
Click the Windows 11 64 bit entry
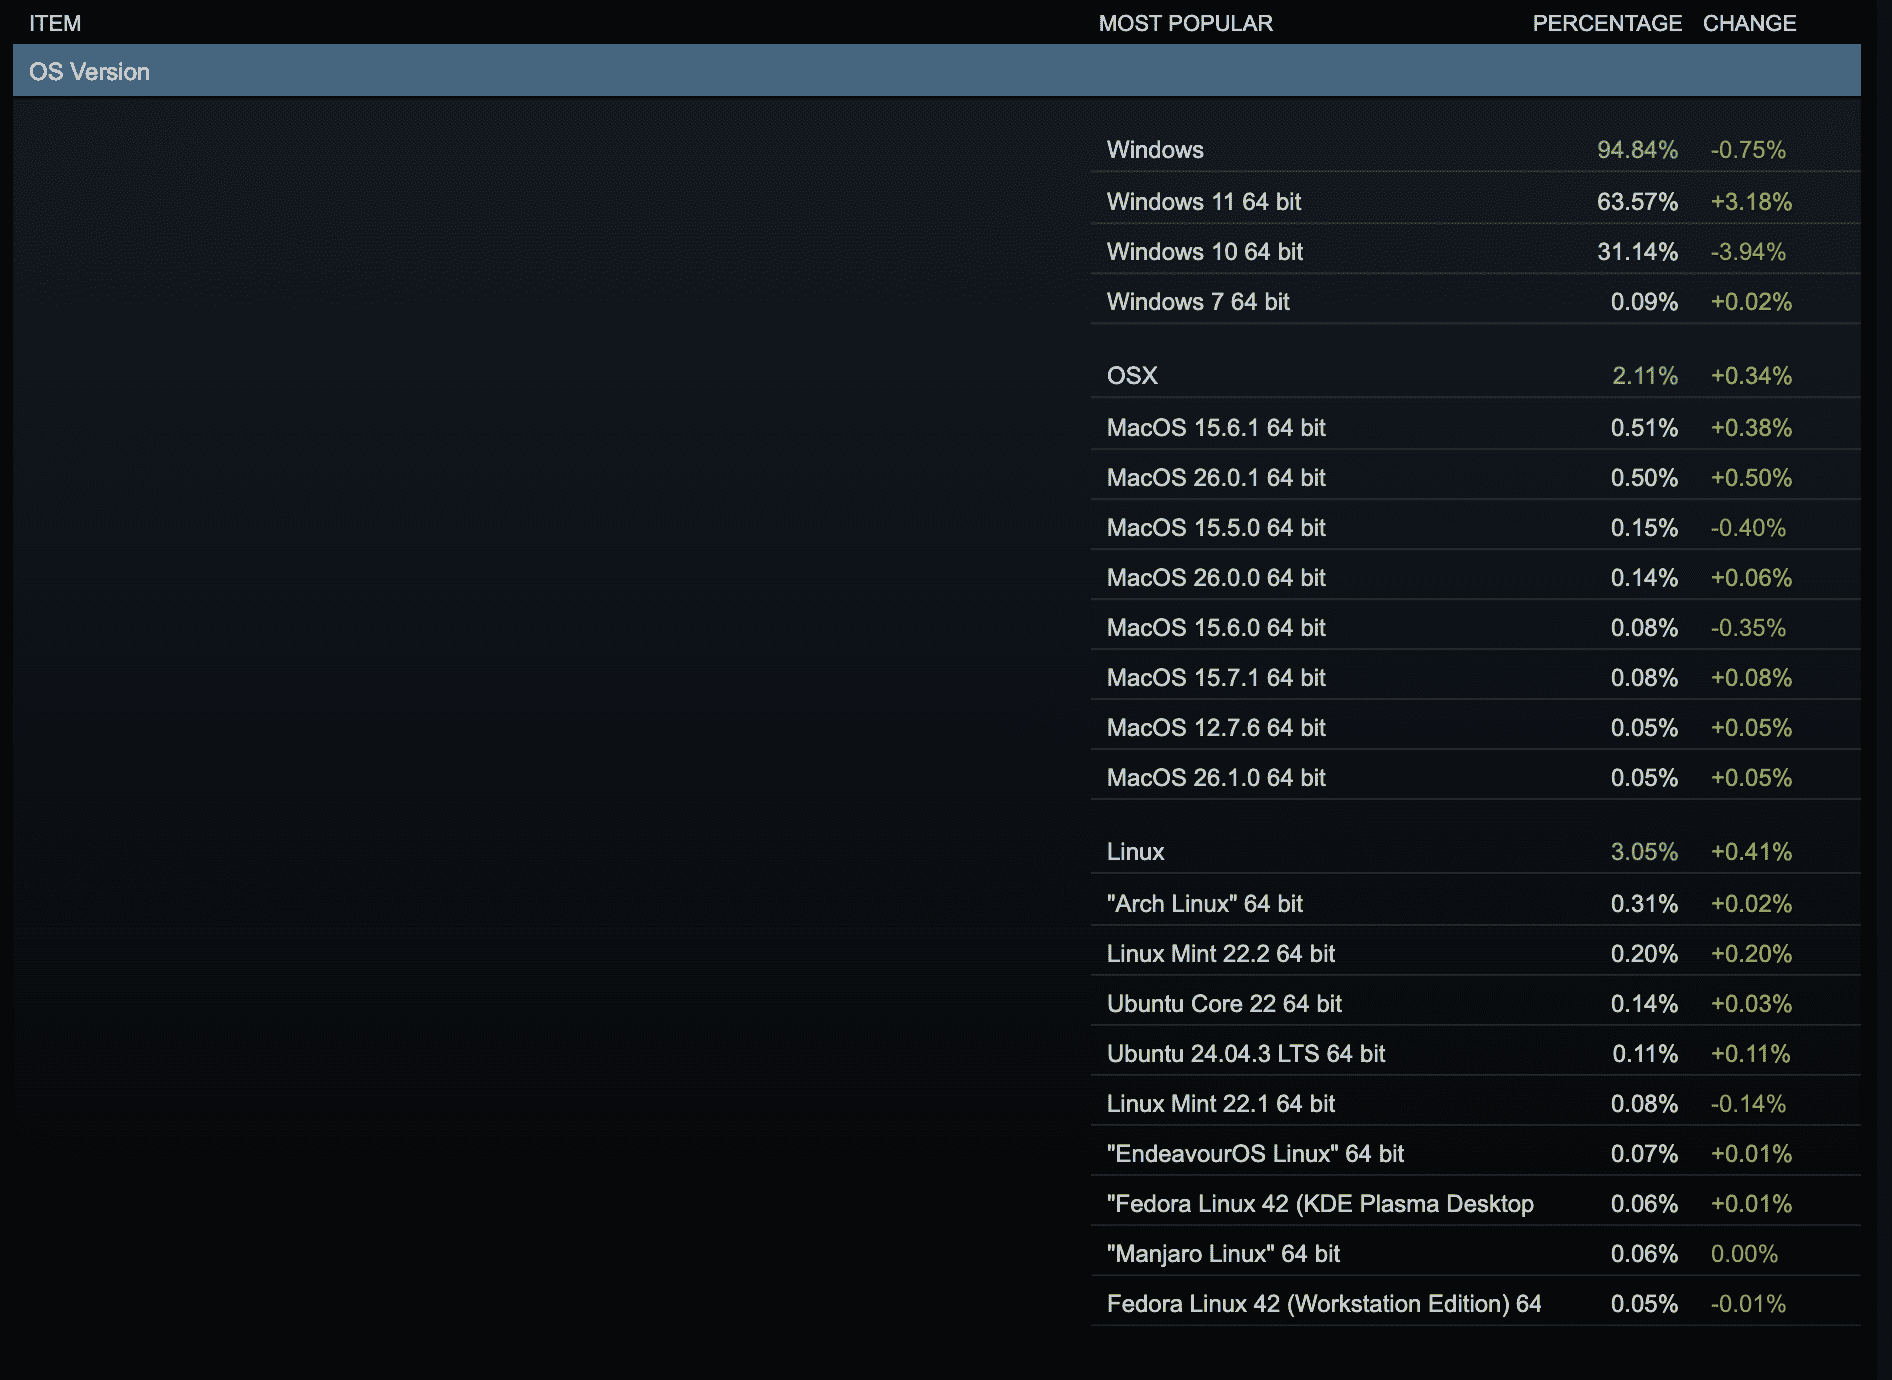pos(1204,201)
